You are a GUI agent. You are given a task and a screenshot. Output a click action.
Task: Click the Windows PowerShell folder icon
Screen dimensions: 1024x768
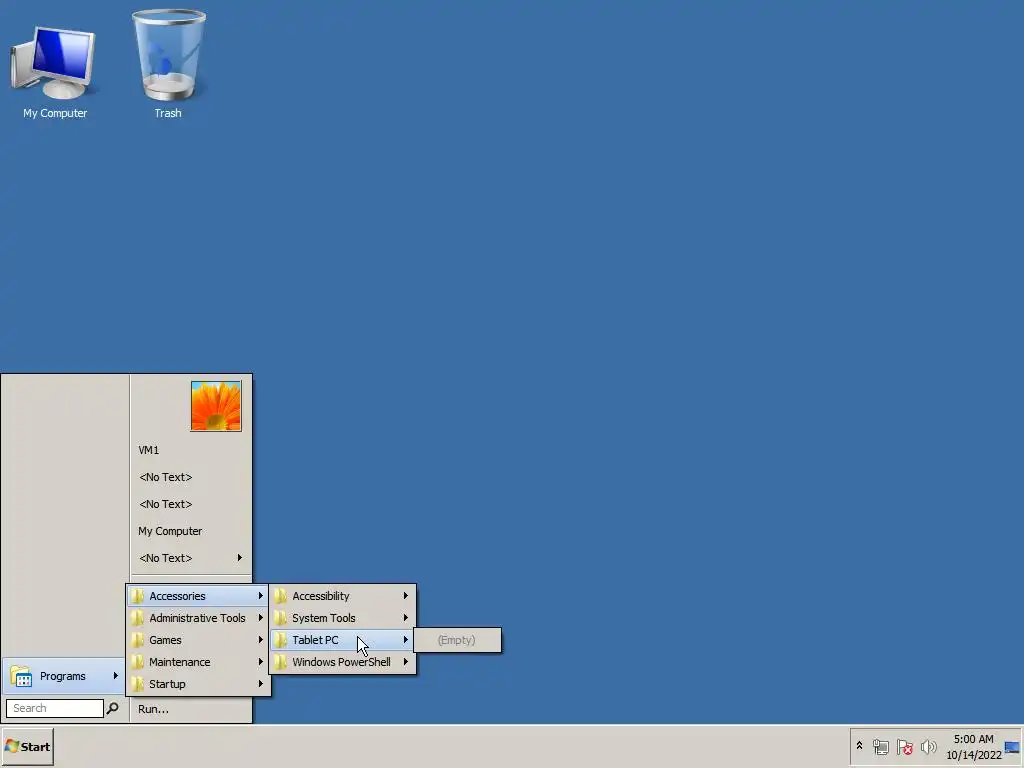[x=280, y=662]
